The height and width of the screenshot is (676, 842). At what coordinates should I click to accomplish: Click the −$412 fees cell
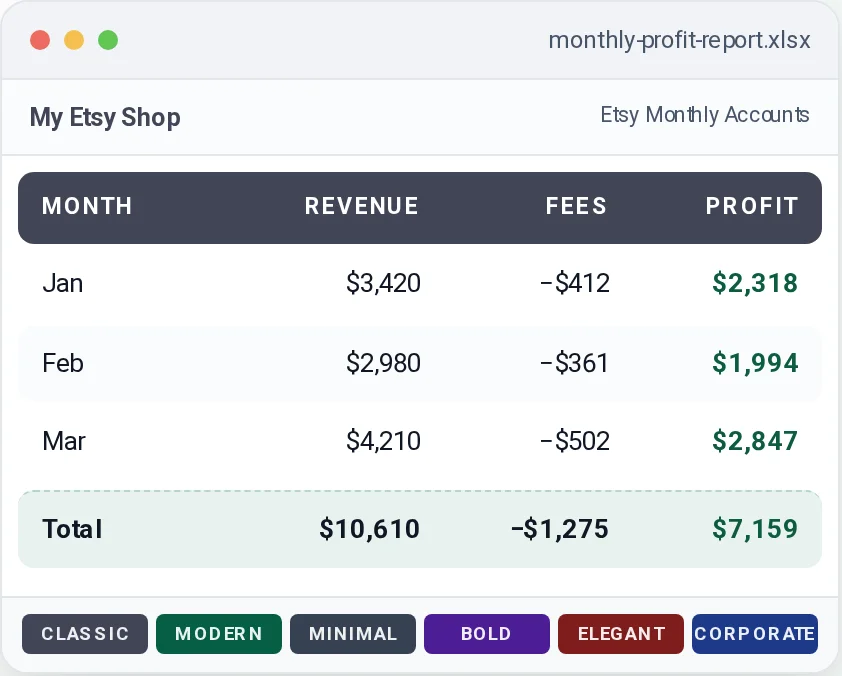575,283
